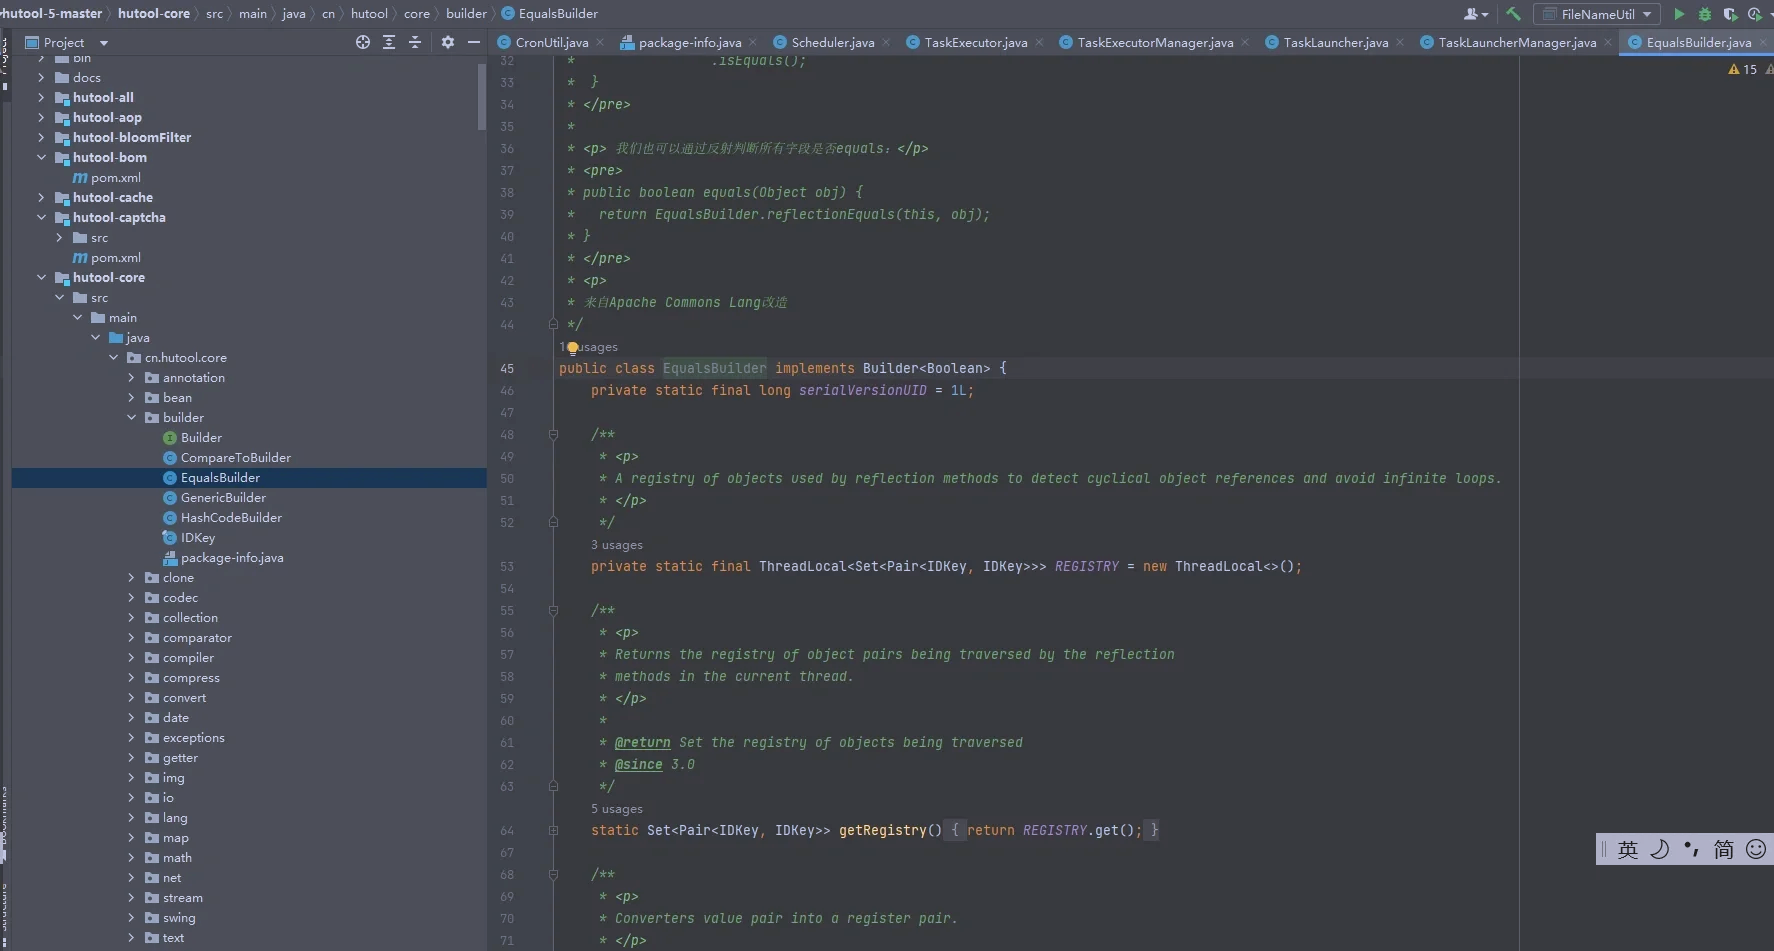Screen dimensions: 1774x951
Task: Click the Project tree scrollbar
Action: click(482, 95)
